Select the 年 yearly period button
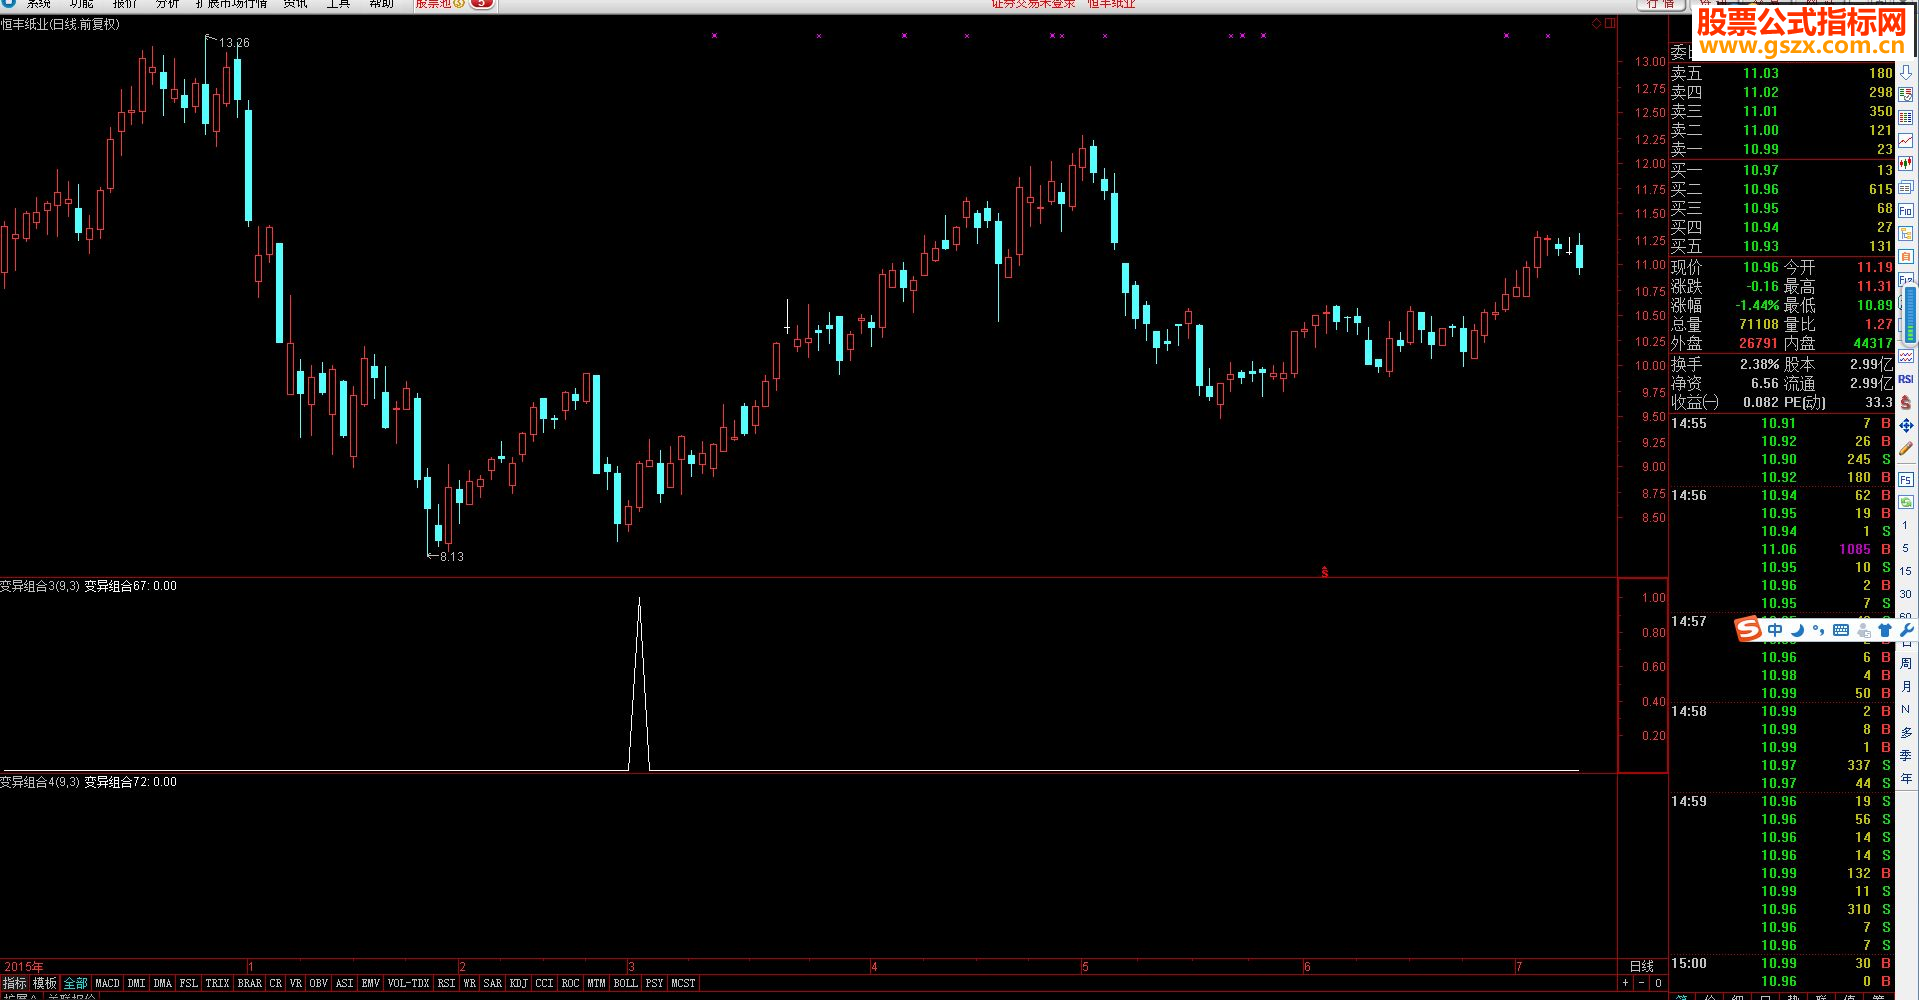 coord(1905,778)
